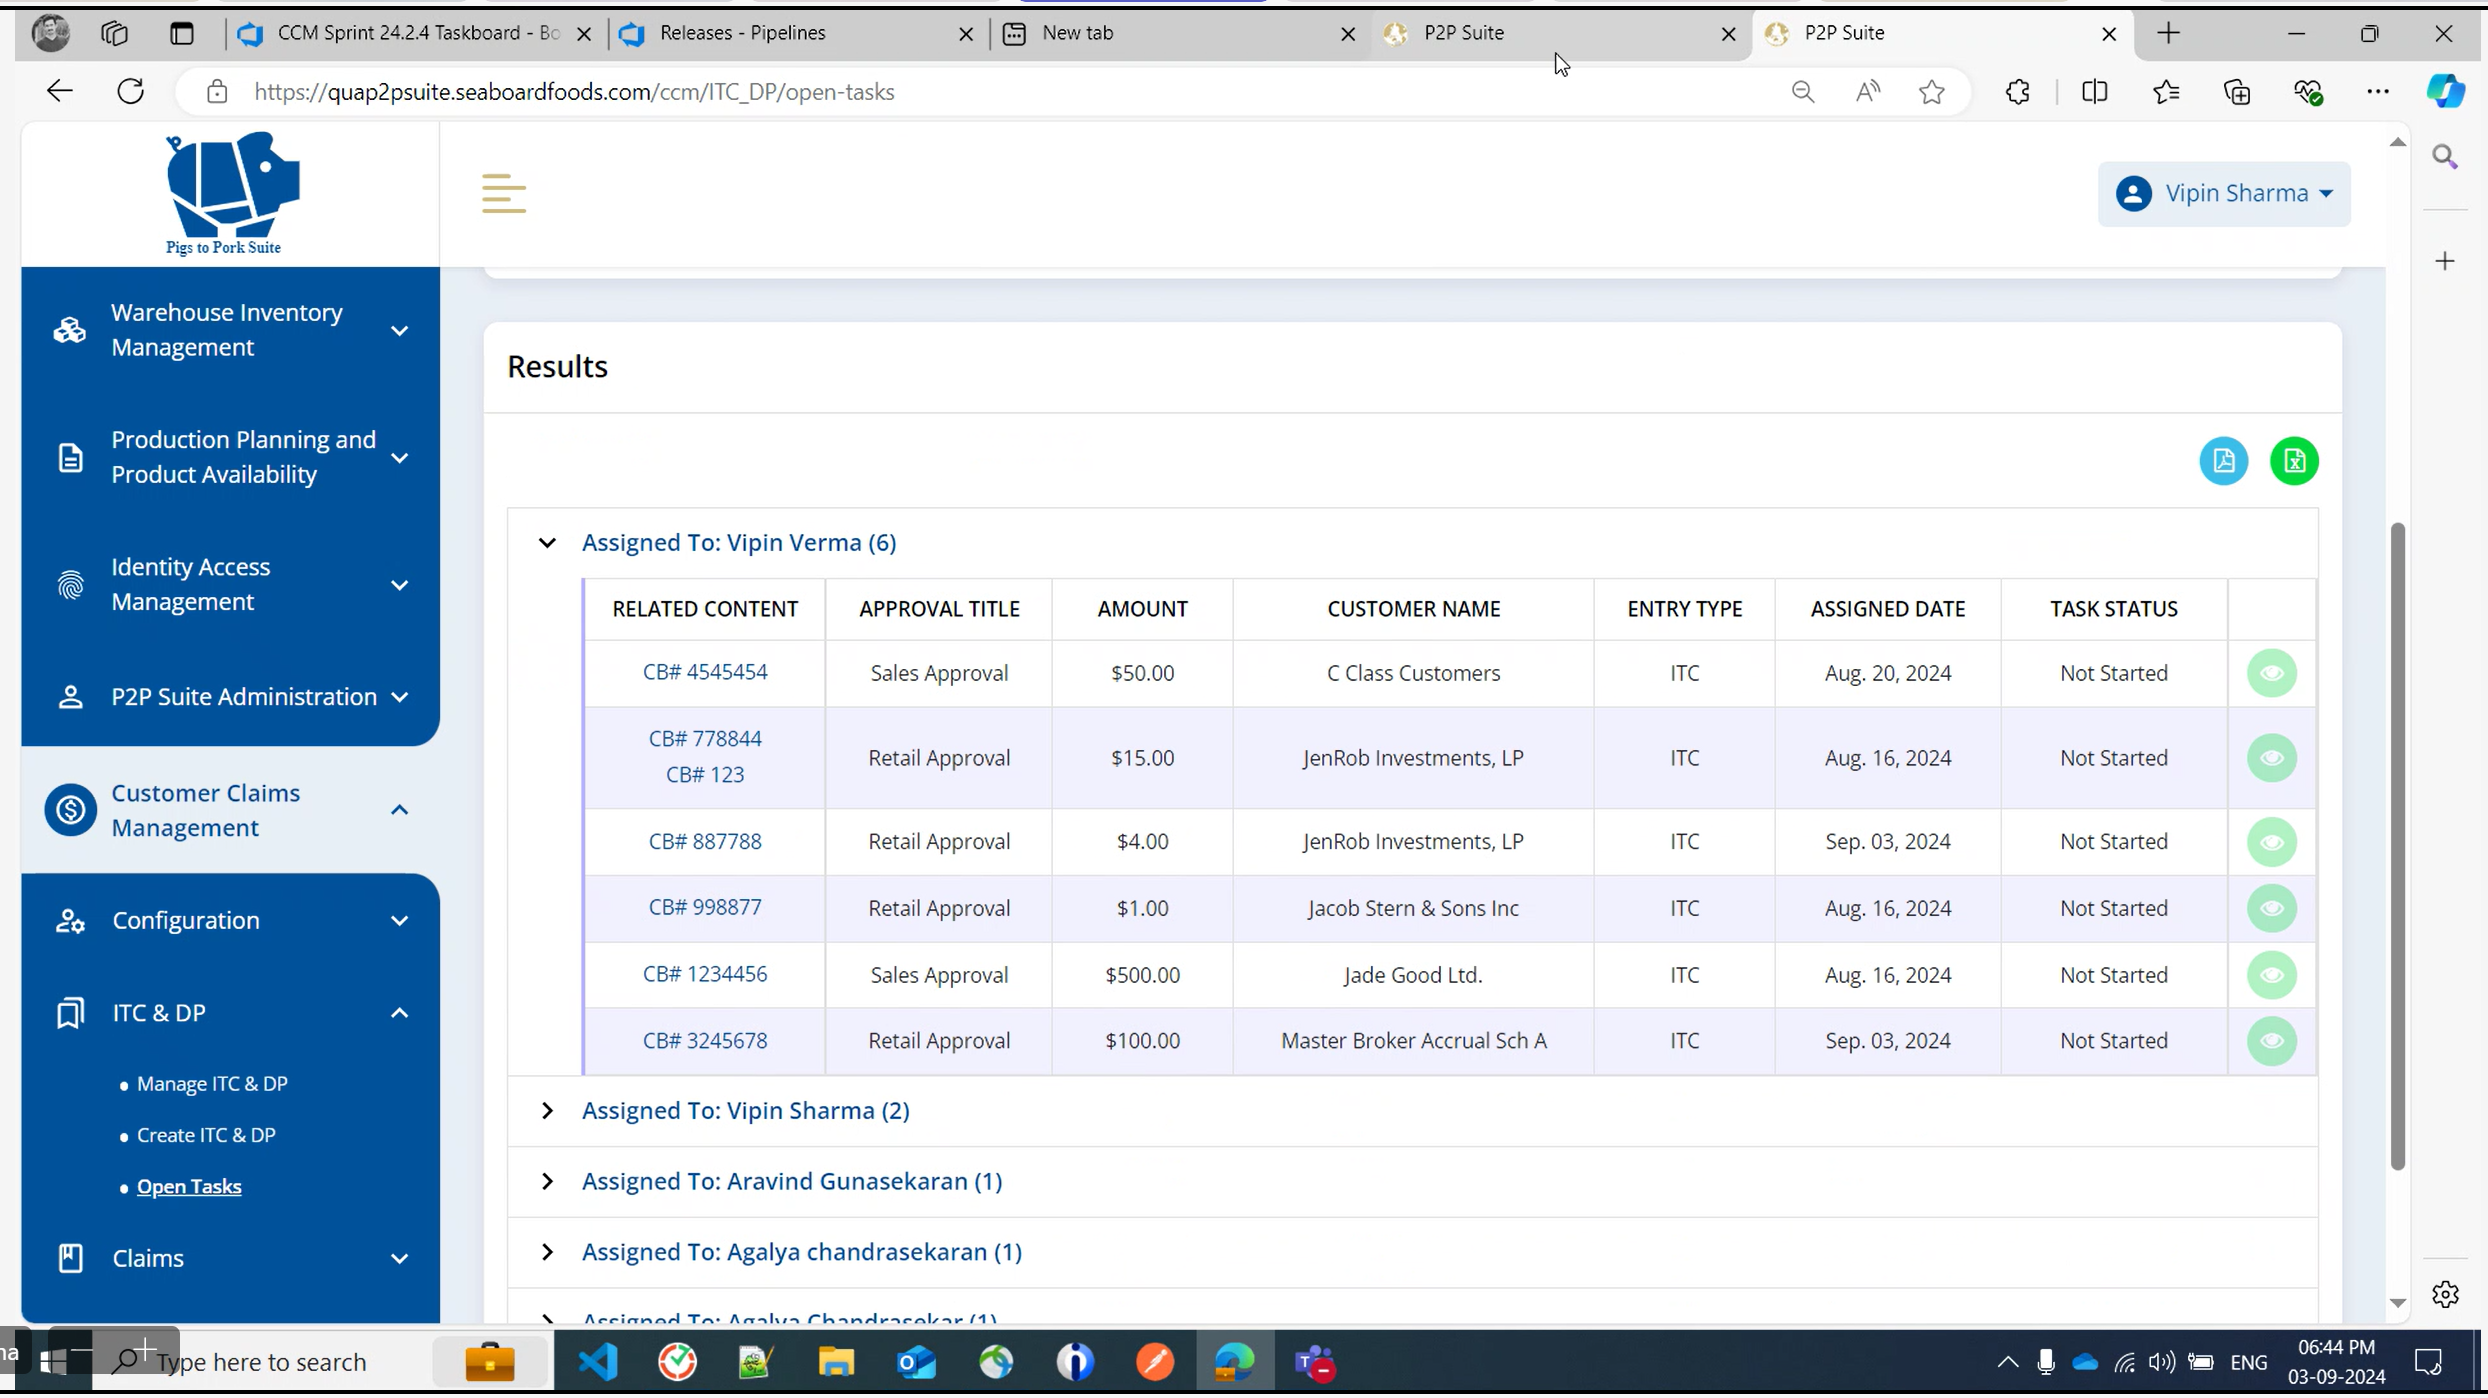Image resolution: width=2488 pixels, height=1398 pixels.
Task: Open the CB# 1234456 link
Action: point(705,976)
